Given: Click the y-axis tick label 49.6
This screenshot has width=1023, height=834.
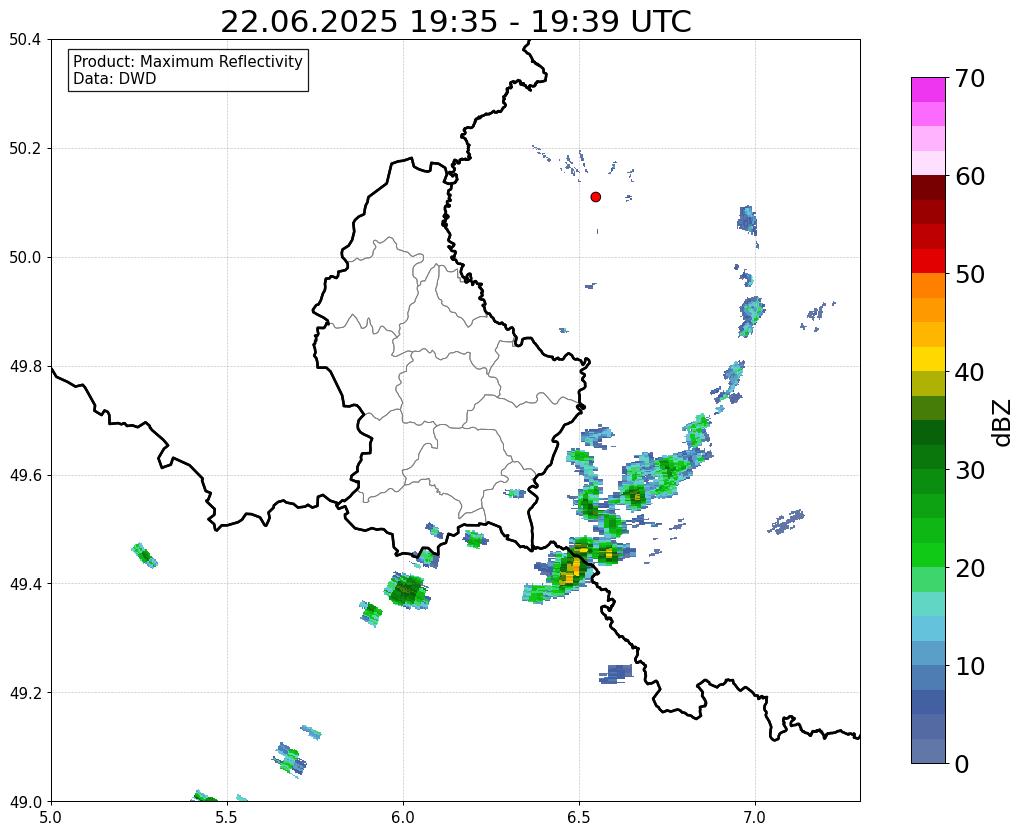Looking at the screenshot, I should pyautogui.click(x=25, y=475).
